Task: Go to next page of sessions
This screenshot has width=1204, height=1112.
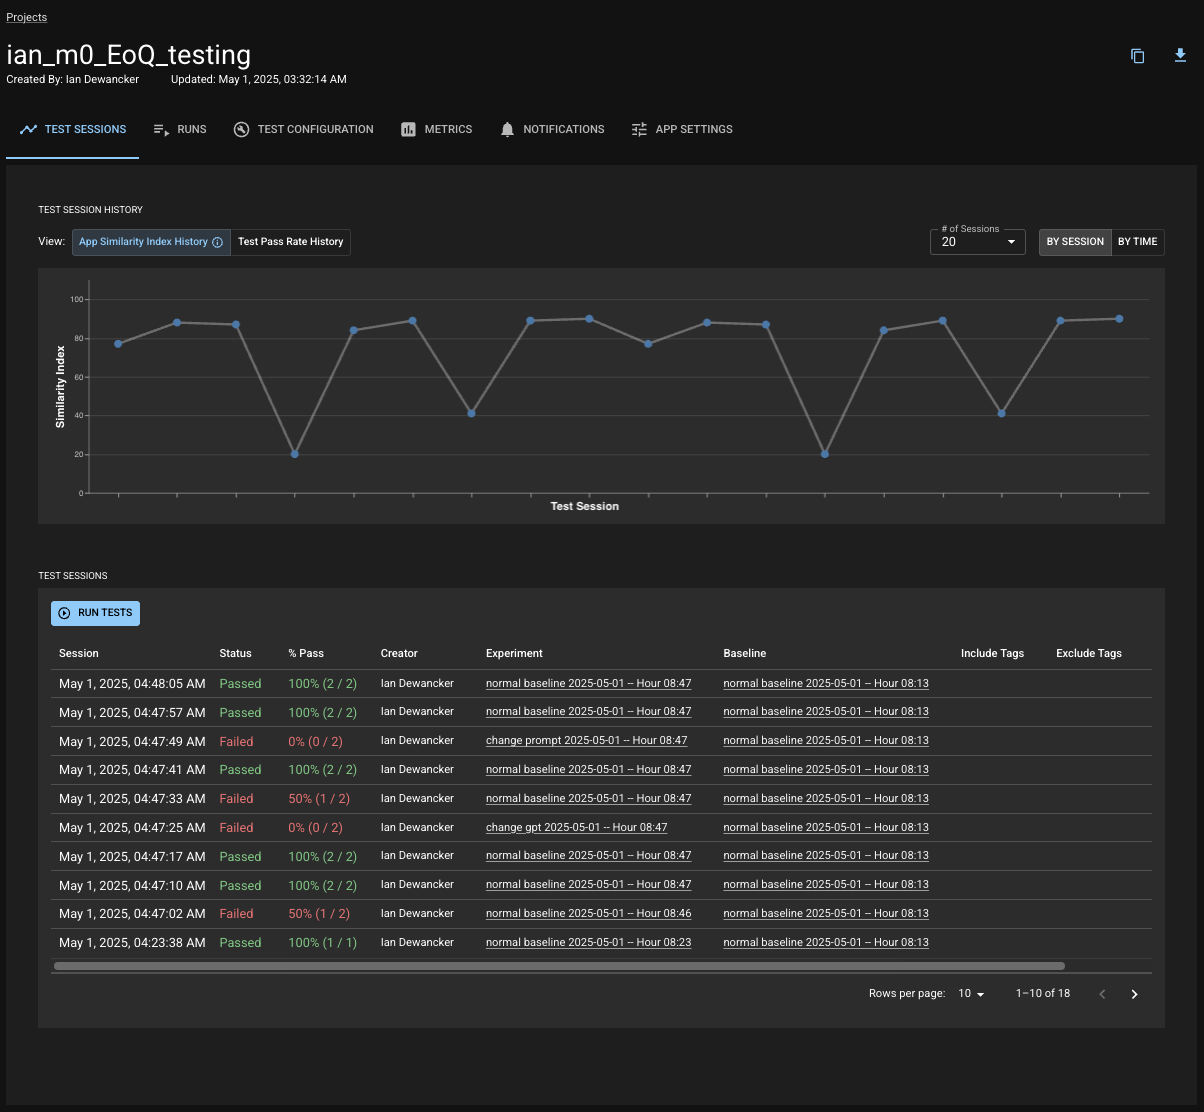Action: click(1134, 994)
